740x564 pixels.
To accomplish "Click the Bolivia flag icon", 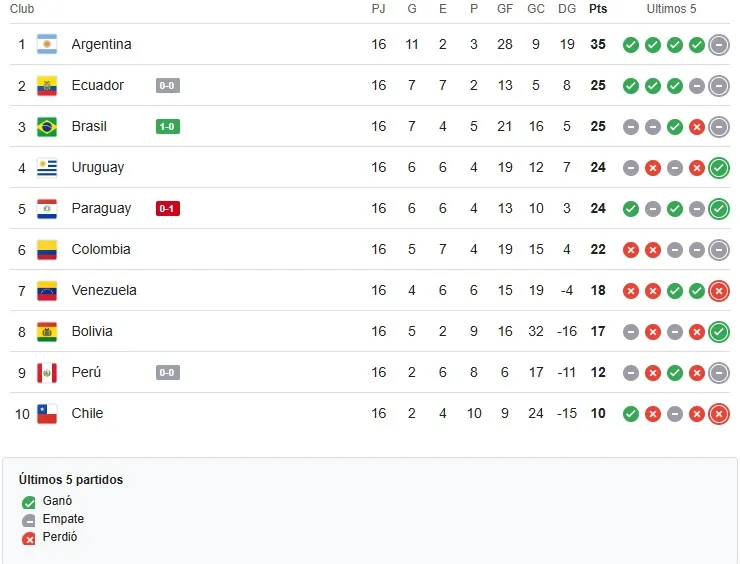I will 47,331.
